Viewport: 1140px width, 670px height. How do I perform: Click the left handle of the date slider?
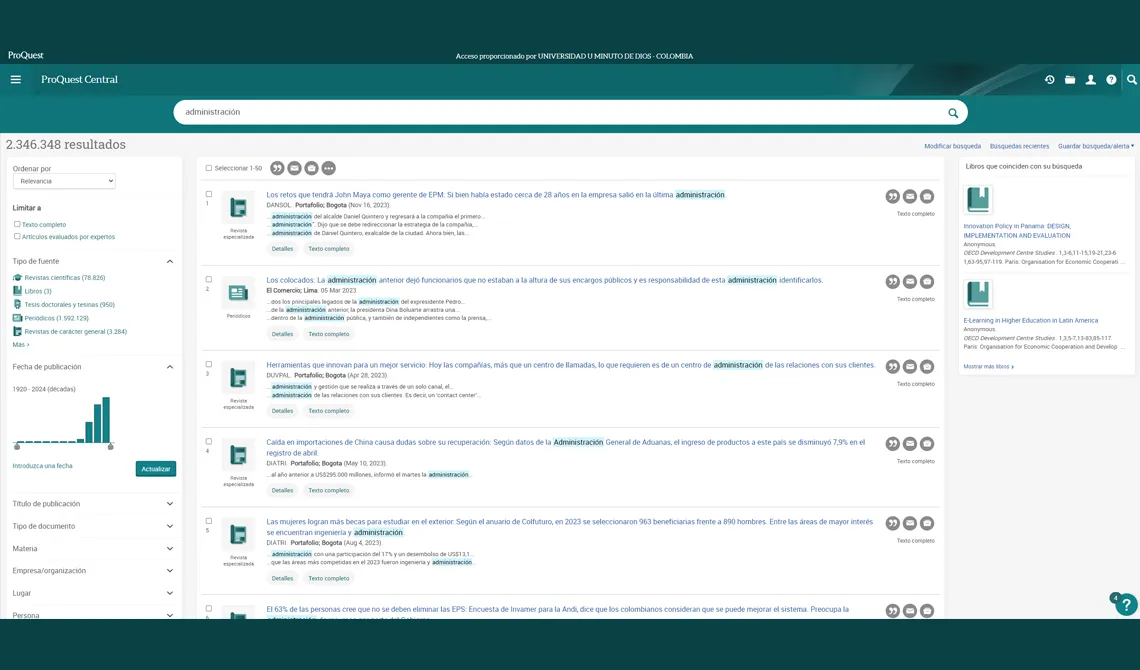point(17,446)
